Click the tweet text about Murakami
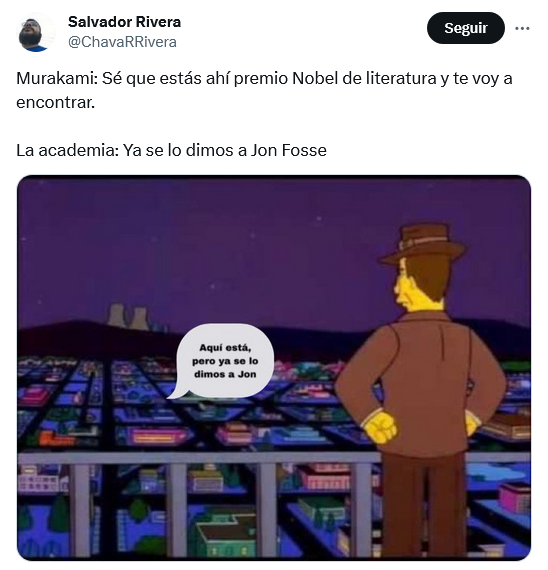The width and height of the screenshot is (548, 570). click(264, 90)
